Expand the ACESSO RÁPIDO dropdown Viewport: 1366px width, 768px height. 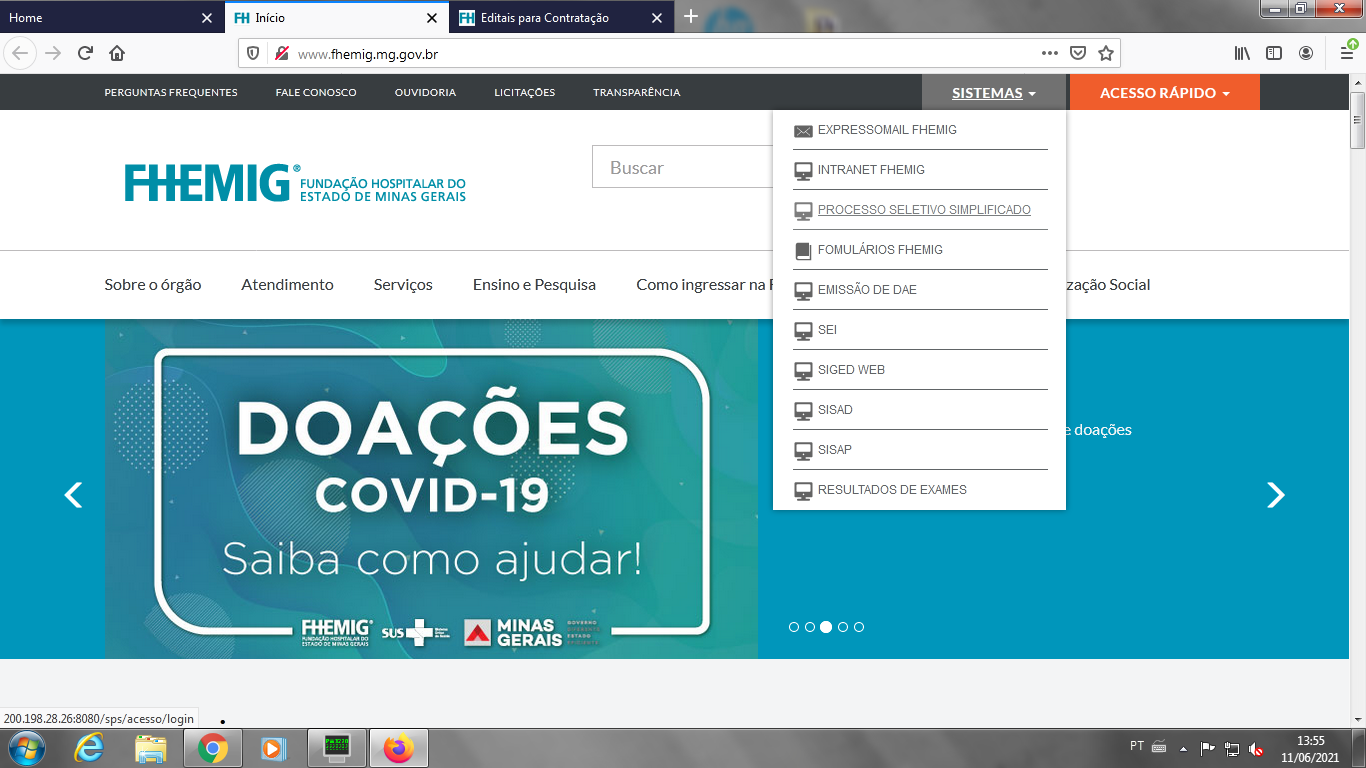(x=1164, y=93)
